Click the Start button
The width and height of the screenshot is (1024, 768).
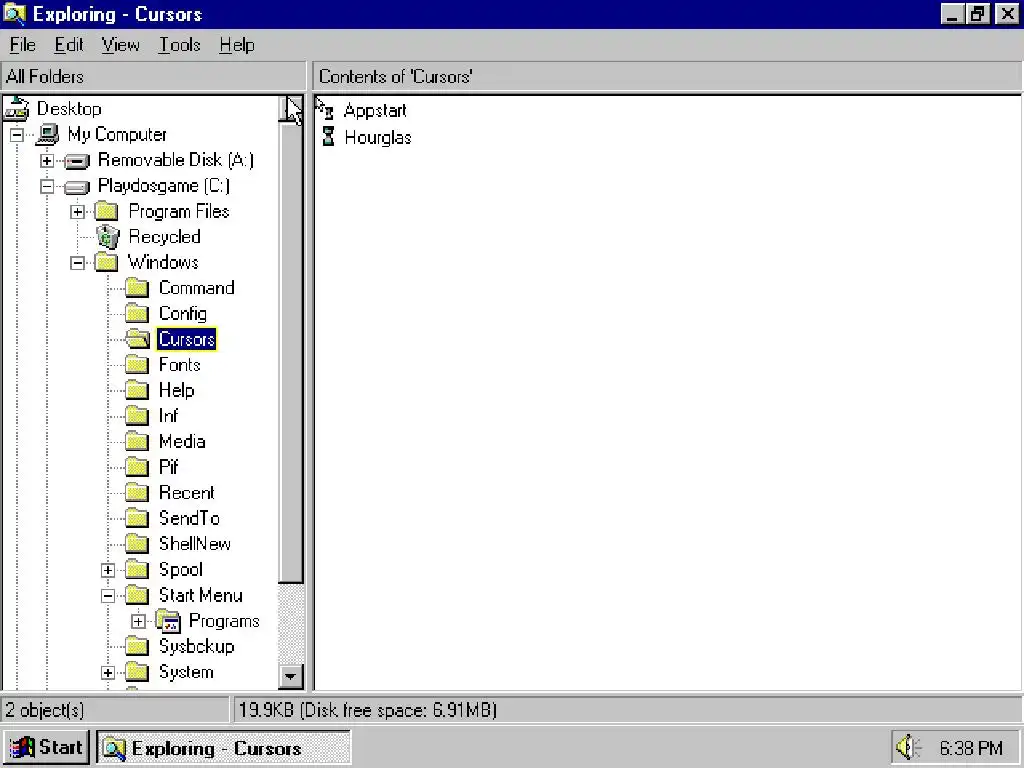coord(46,747)
